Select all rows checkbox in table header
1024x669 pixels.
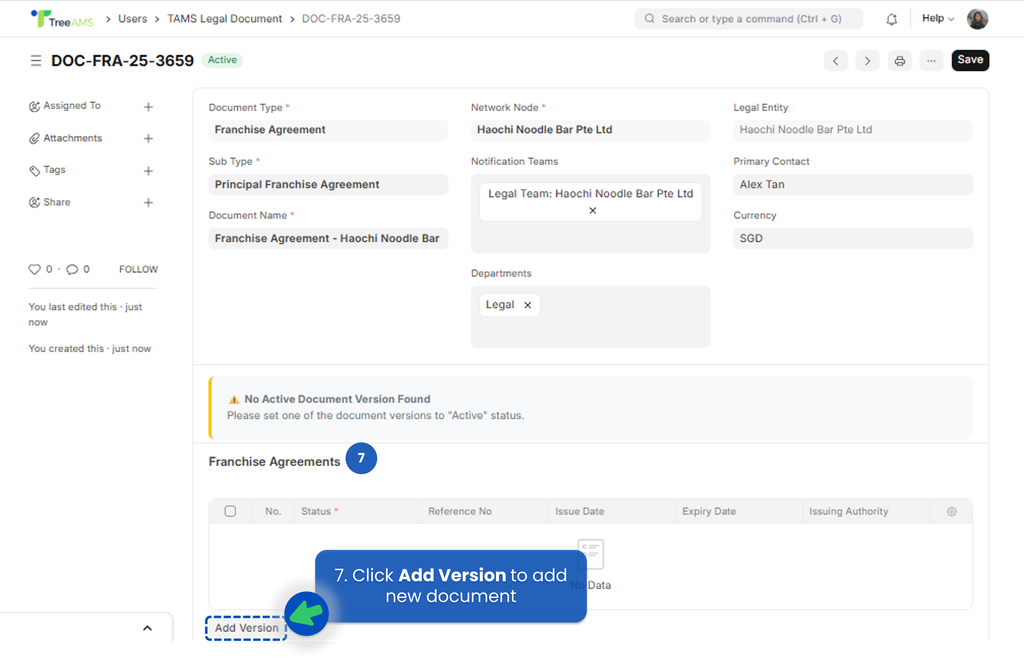tap(230, 511)
